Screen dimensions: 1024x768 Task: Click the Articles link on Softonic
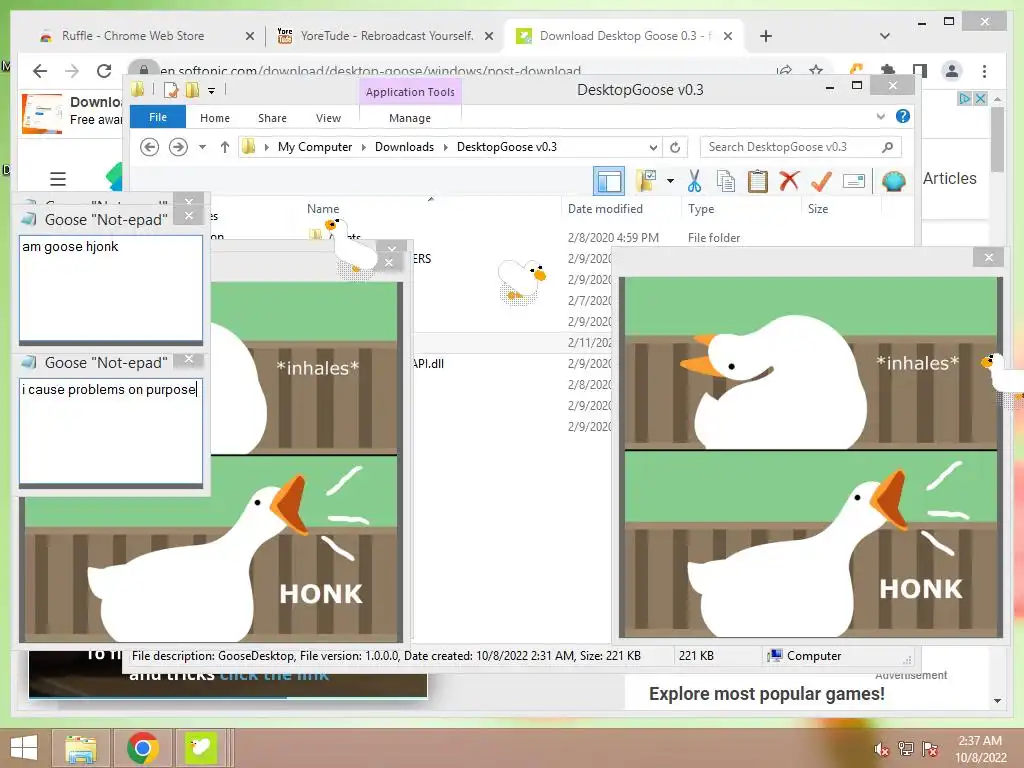(950, 178)
